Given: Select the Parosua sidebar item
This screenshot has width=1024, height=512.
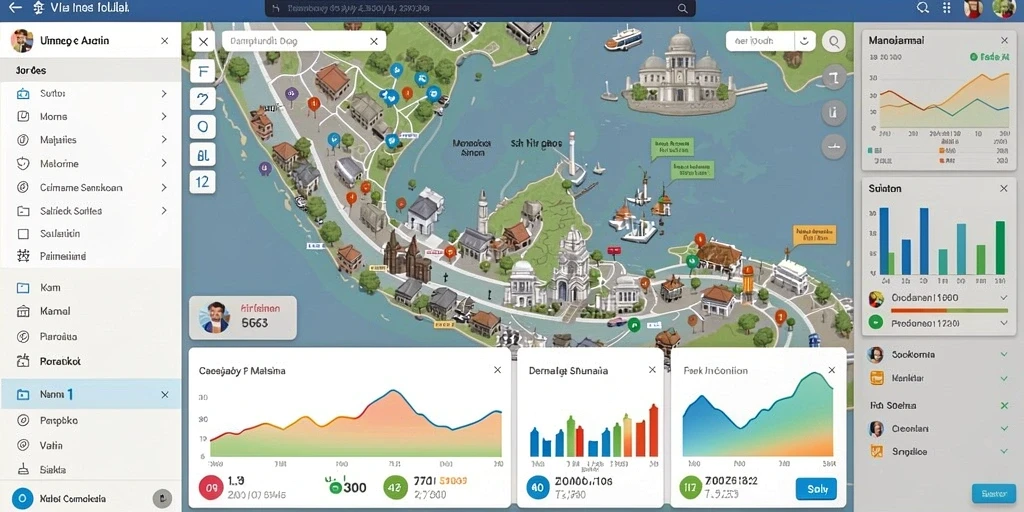Looking at the screenshot, I should pos(91,336).
